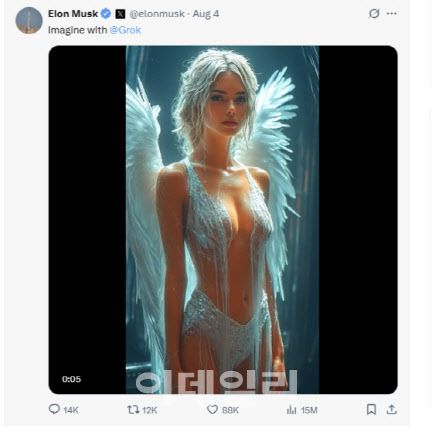Open the three-dot more options menu
This screenshot has height=427, width=432.
click(x=391, y=14)
